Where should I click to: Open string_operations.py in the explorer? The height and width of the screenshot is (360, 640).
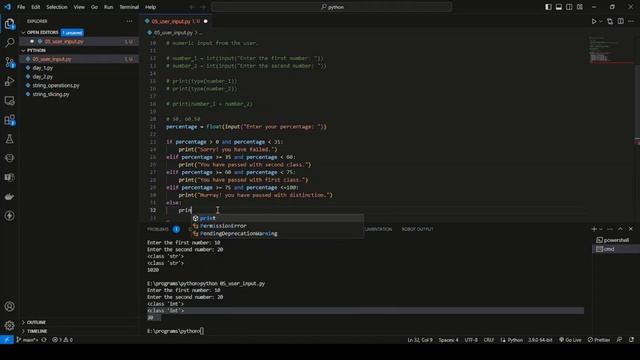pos(56,85)
